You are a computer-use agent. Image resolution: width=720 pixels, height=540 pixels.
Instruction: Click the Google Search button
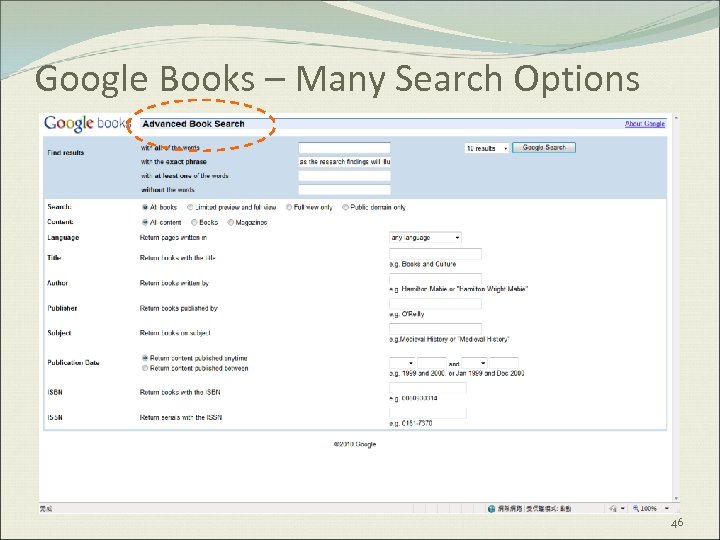(544, 147)
